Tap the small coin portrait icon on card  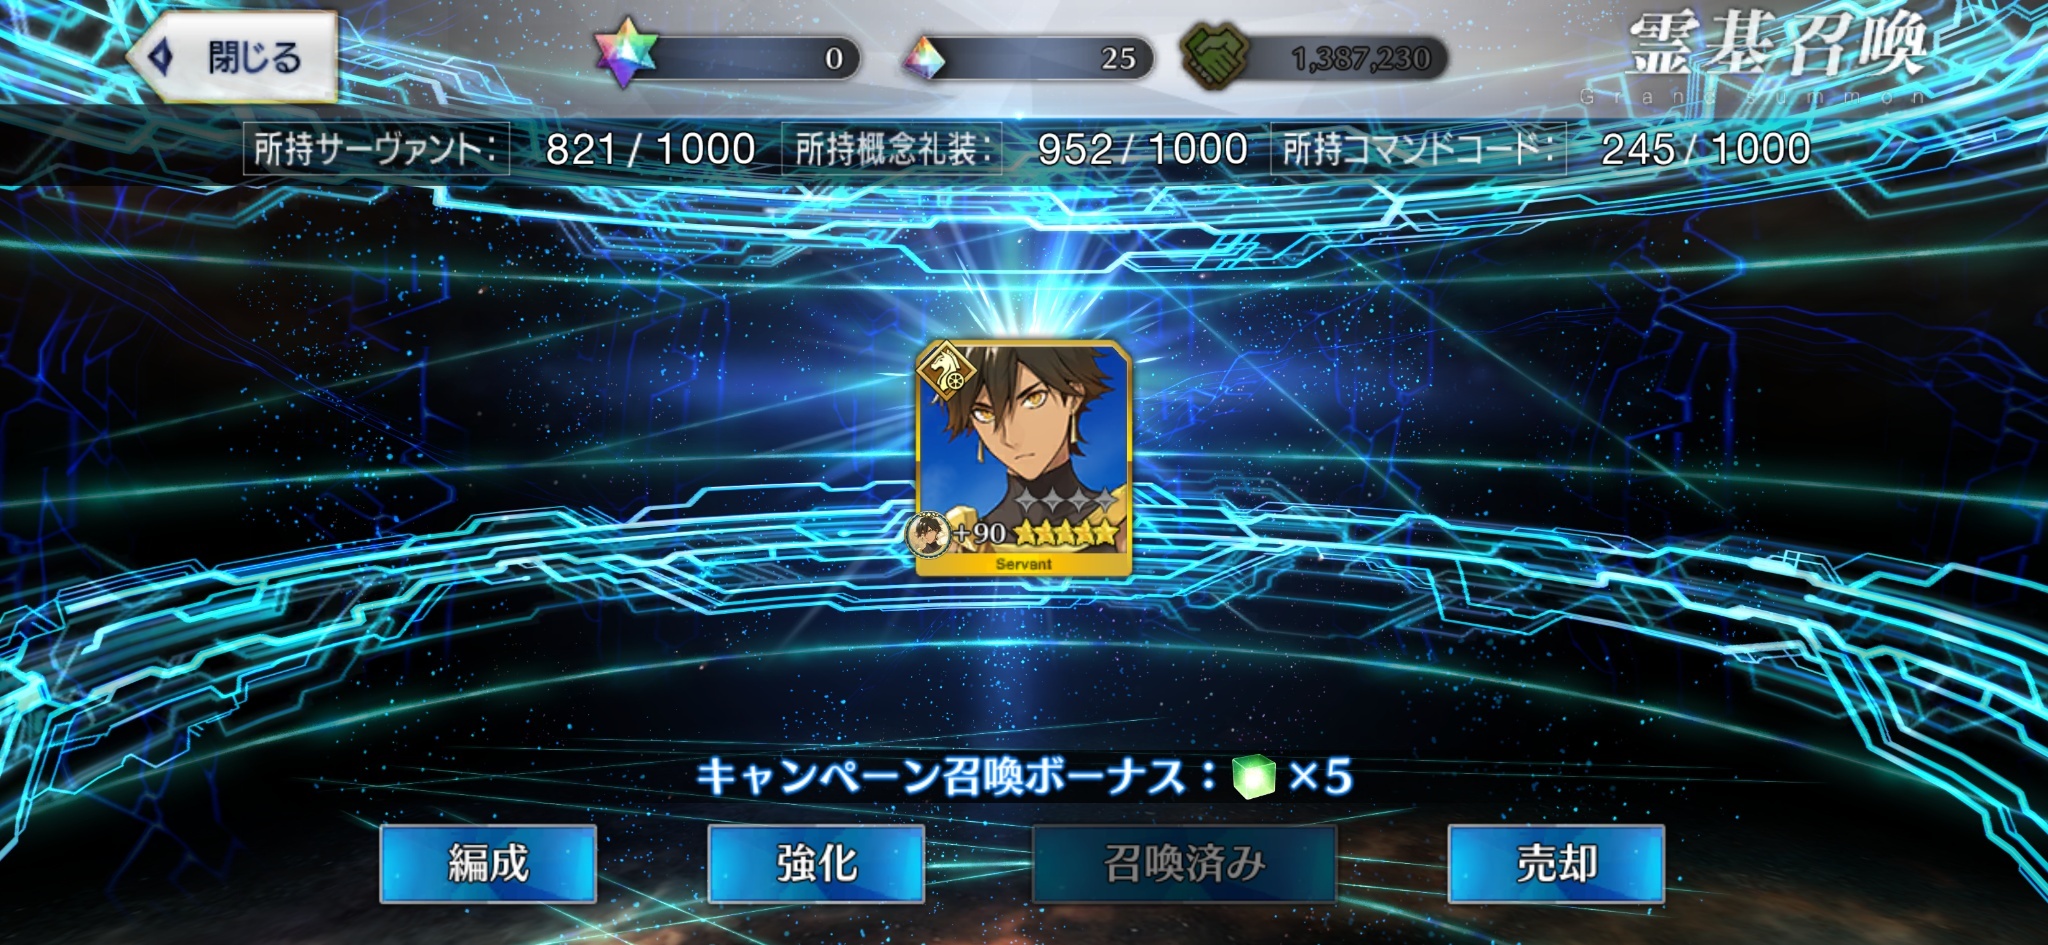[x=928, y=535]
